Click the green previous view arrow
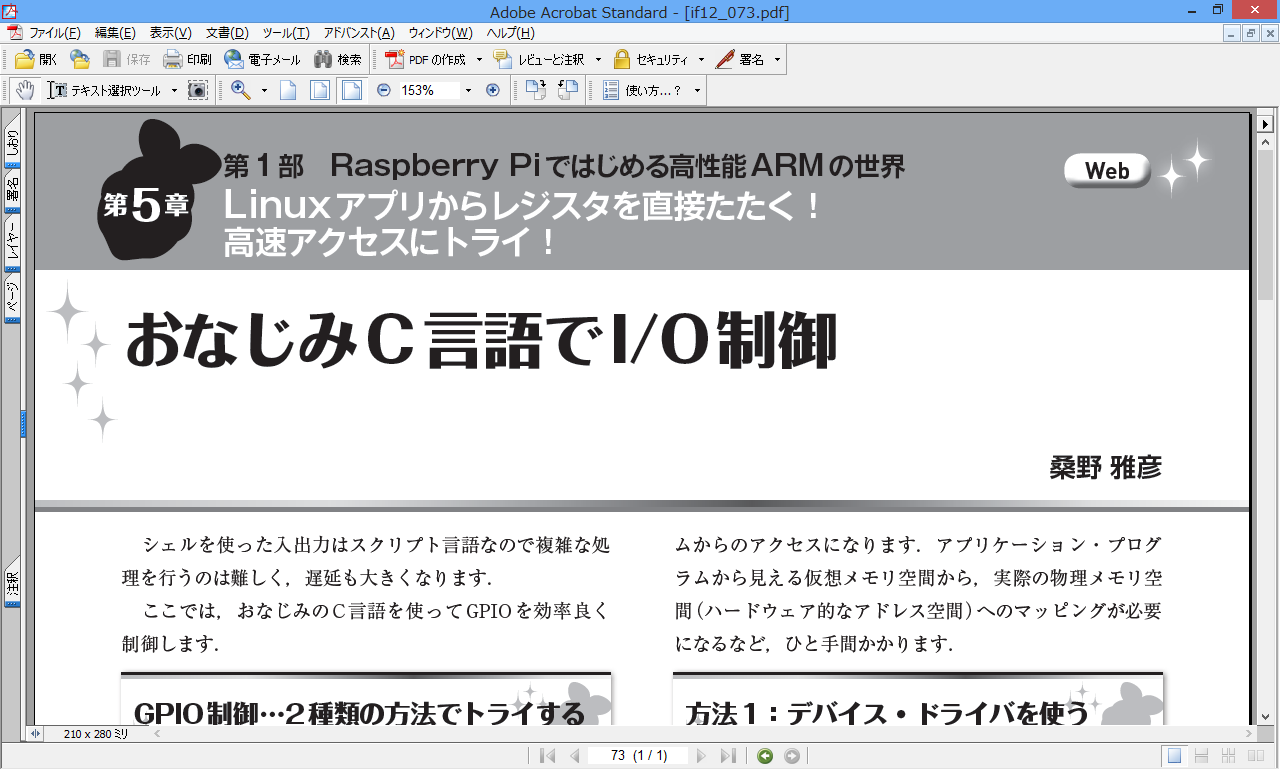This screenshot has width=1280, height=770. [765, 756]
